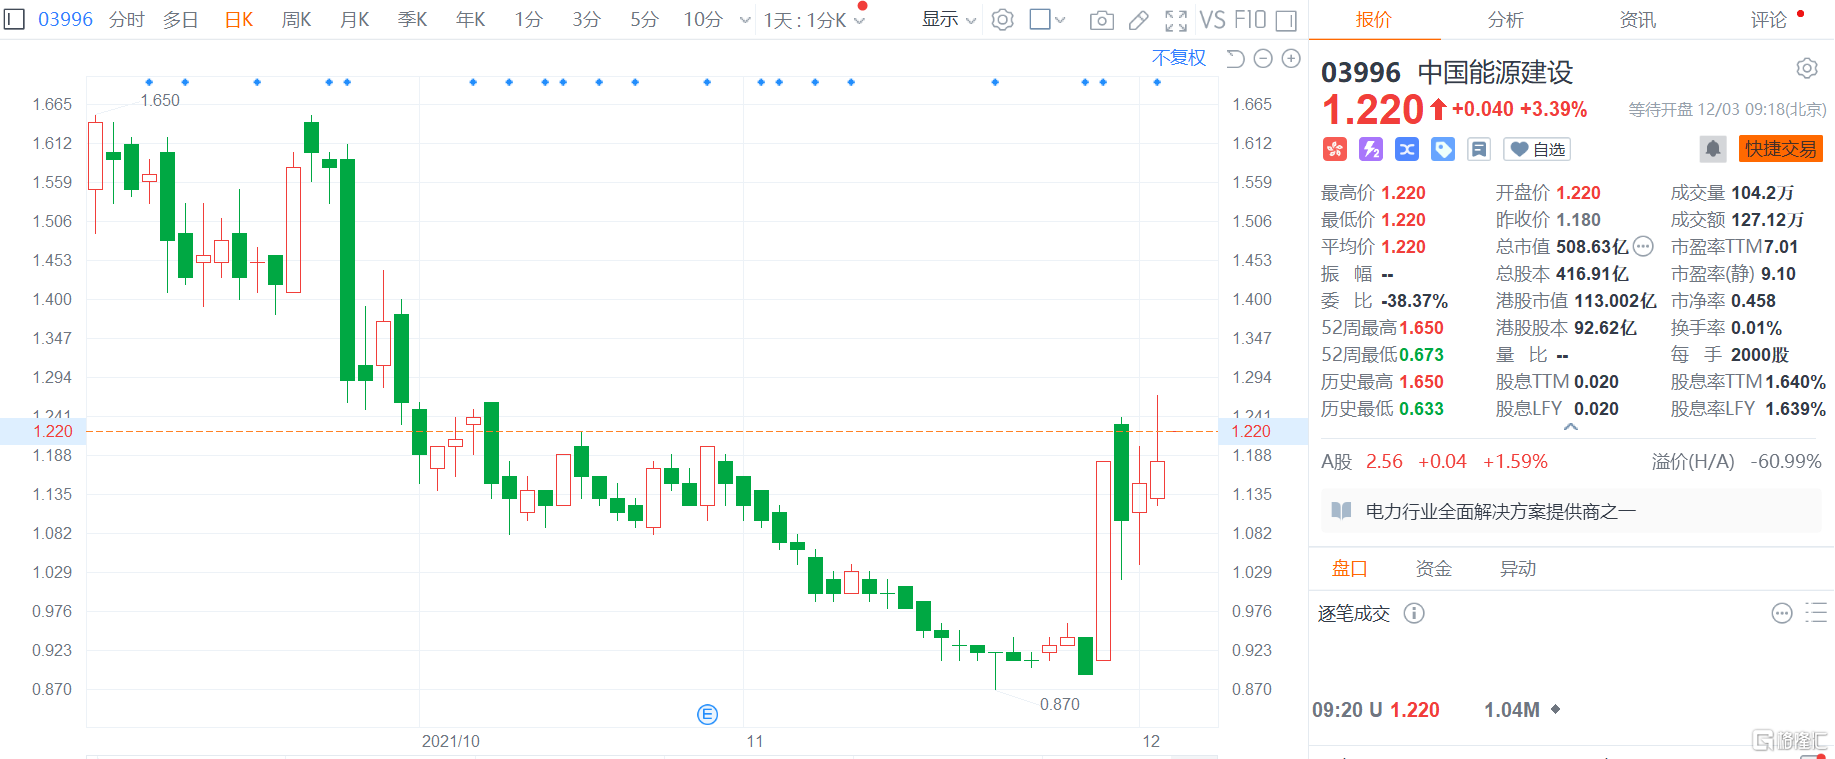Zoom out chart with minus icon
Viewport: 1835px width, 759px height.
tap(1263, 59)
